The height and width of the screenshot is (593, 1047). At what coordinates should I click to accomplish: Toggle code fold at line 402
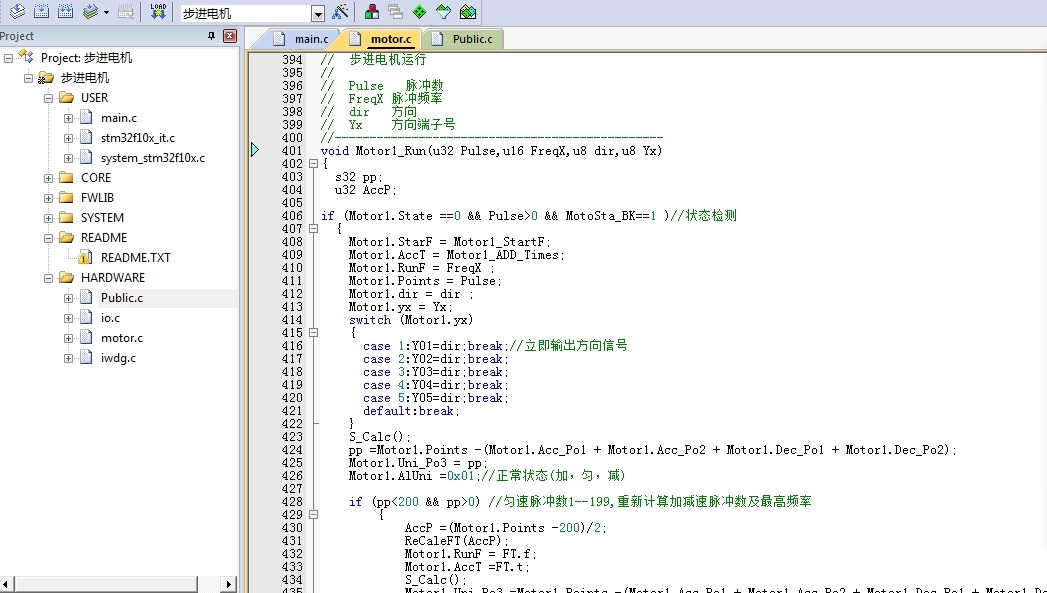[313, 164]
